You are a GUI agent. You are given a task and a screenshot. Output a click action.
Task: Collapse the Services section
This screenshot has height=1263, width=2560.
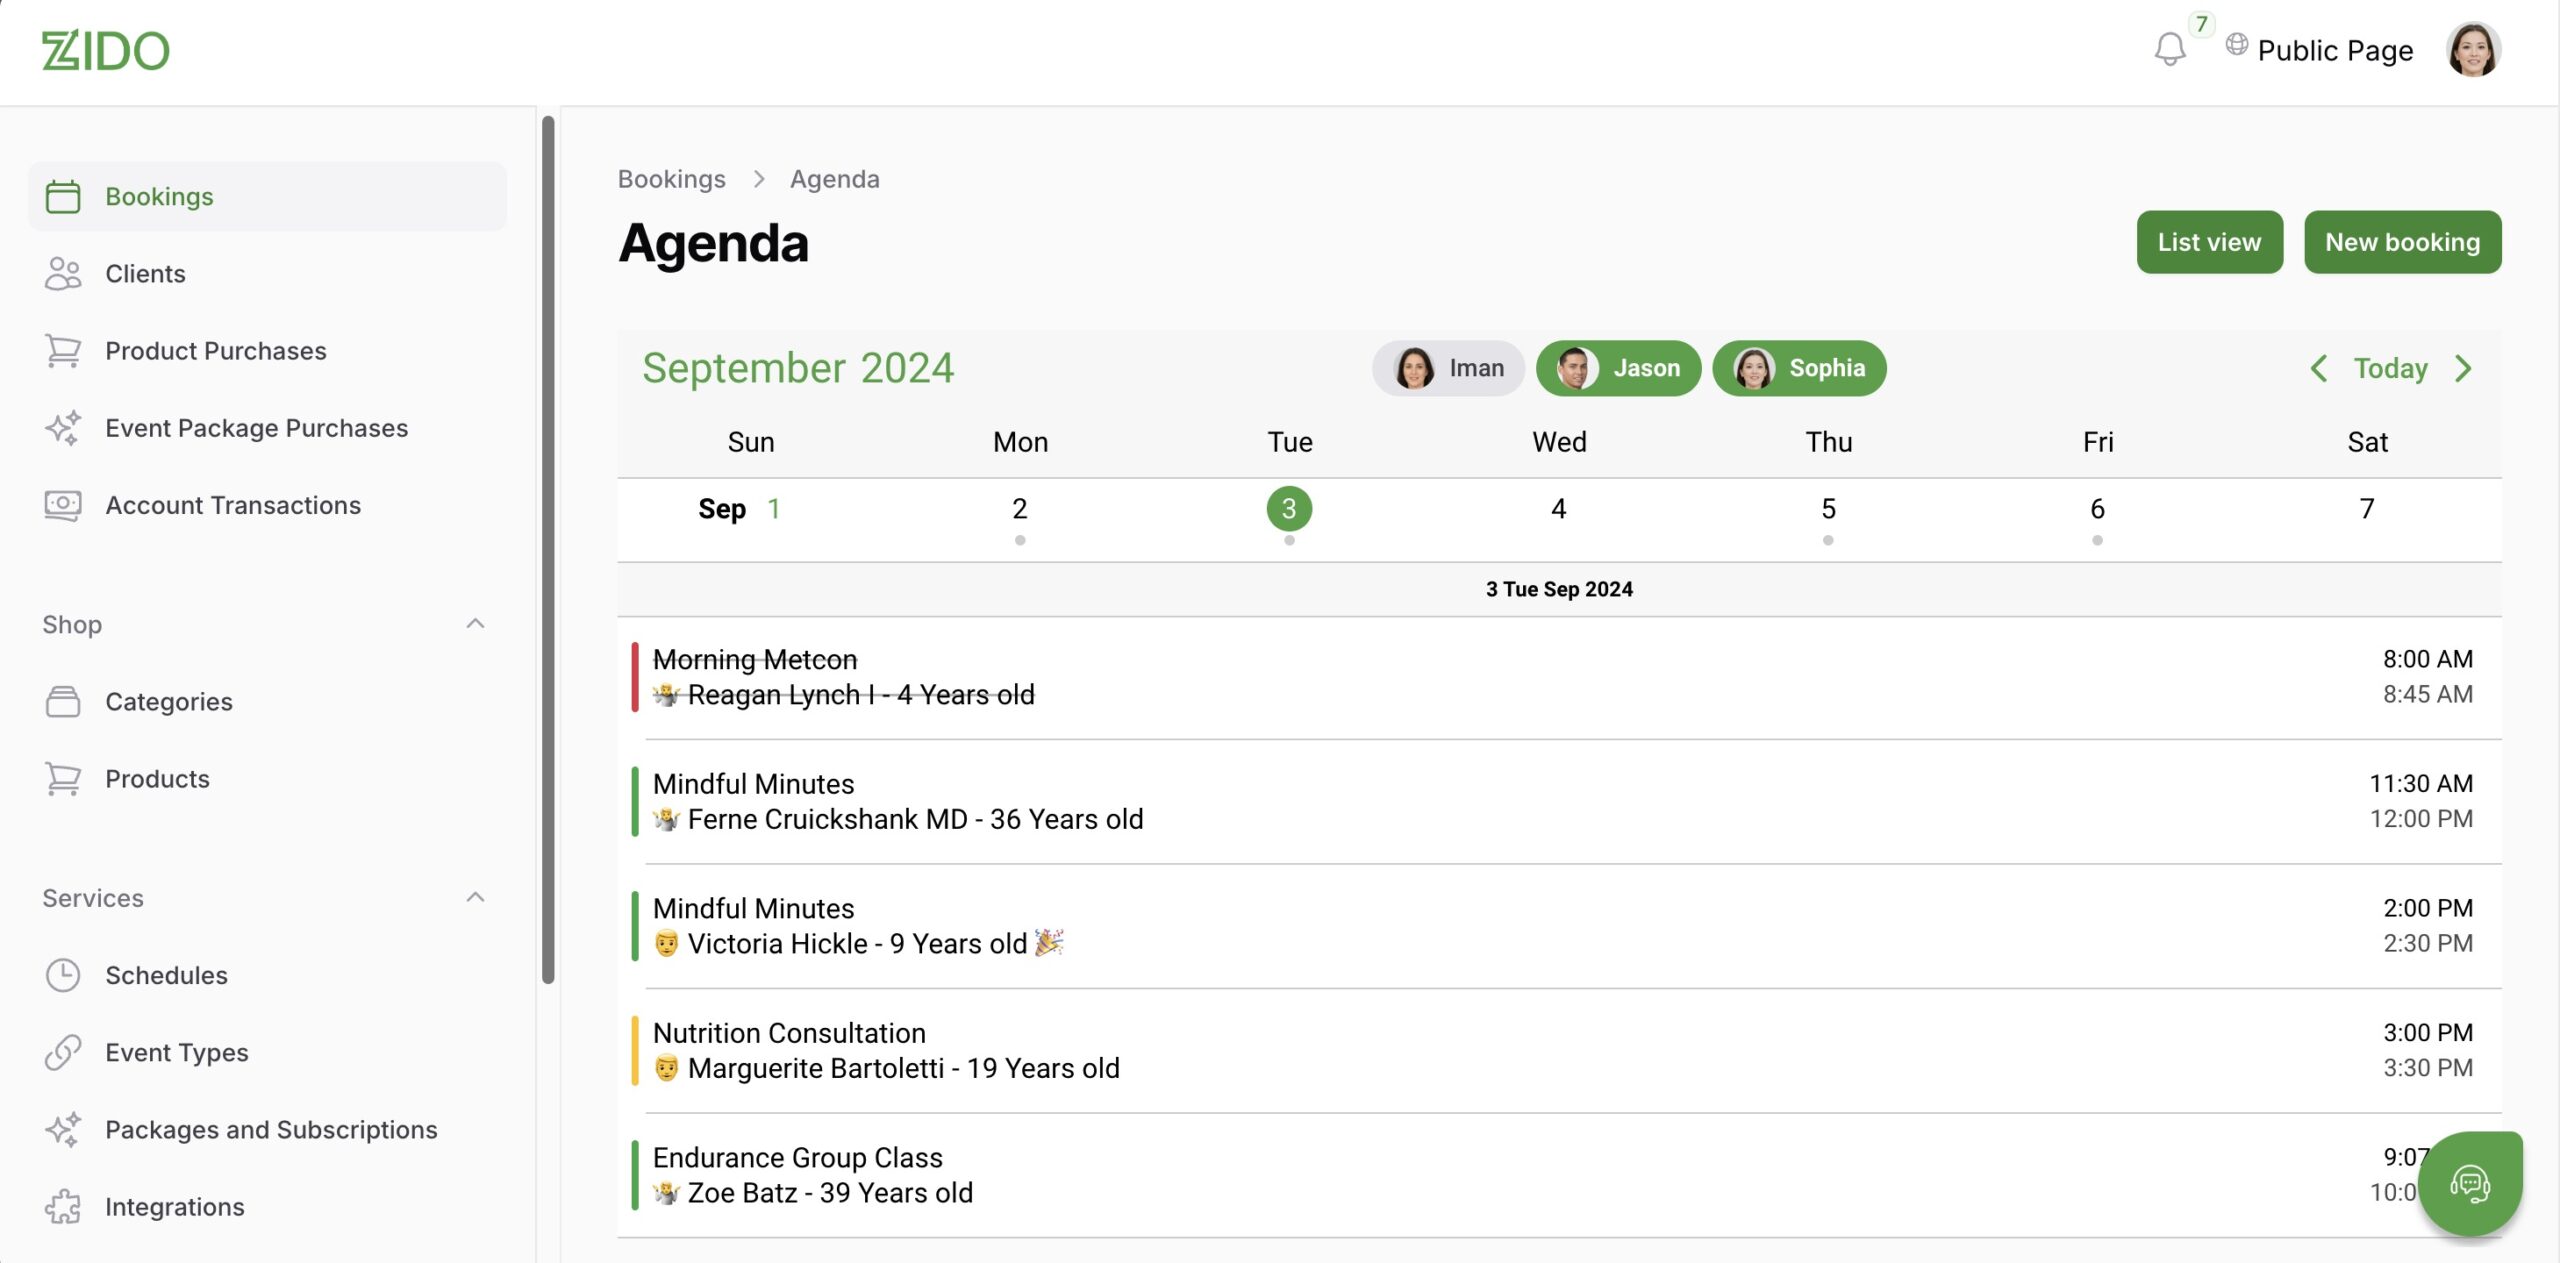tap(475, 897)
